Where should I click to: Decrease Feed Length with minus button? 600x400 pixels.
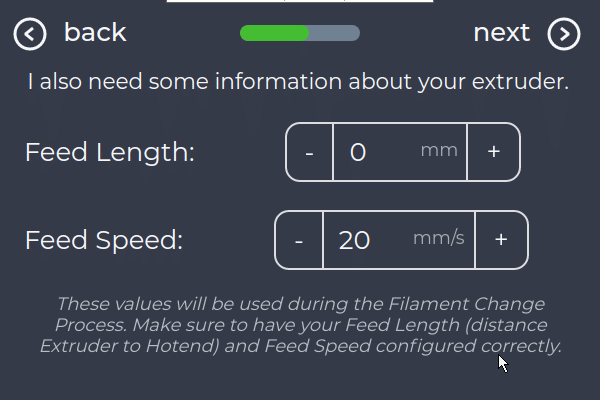click(309, 152)
